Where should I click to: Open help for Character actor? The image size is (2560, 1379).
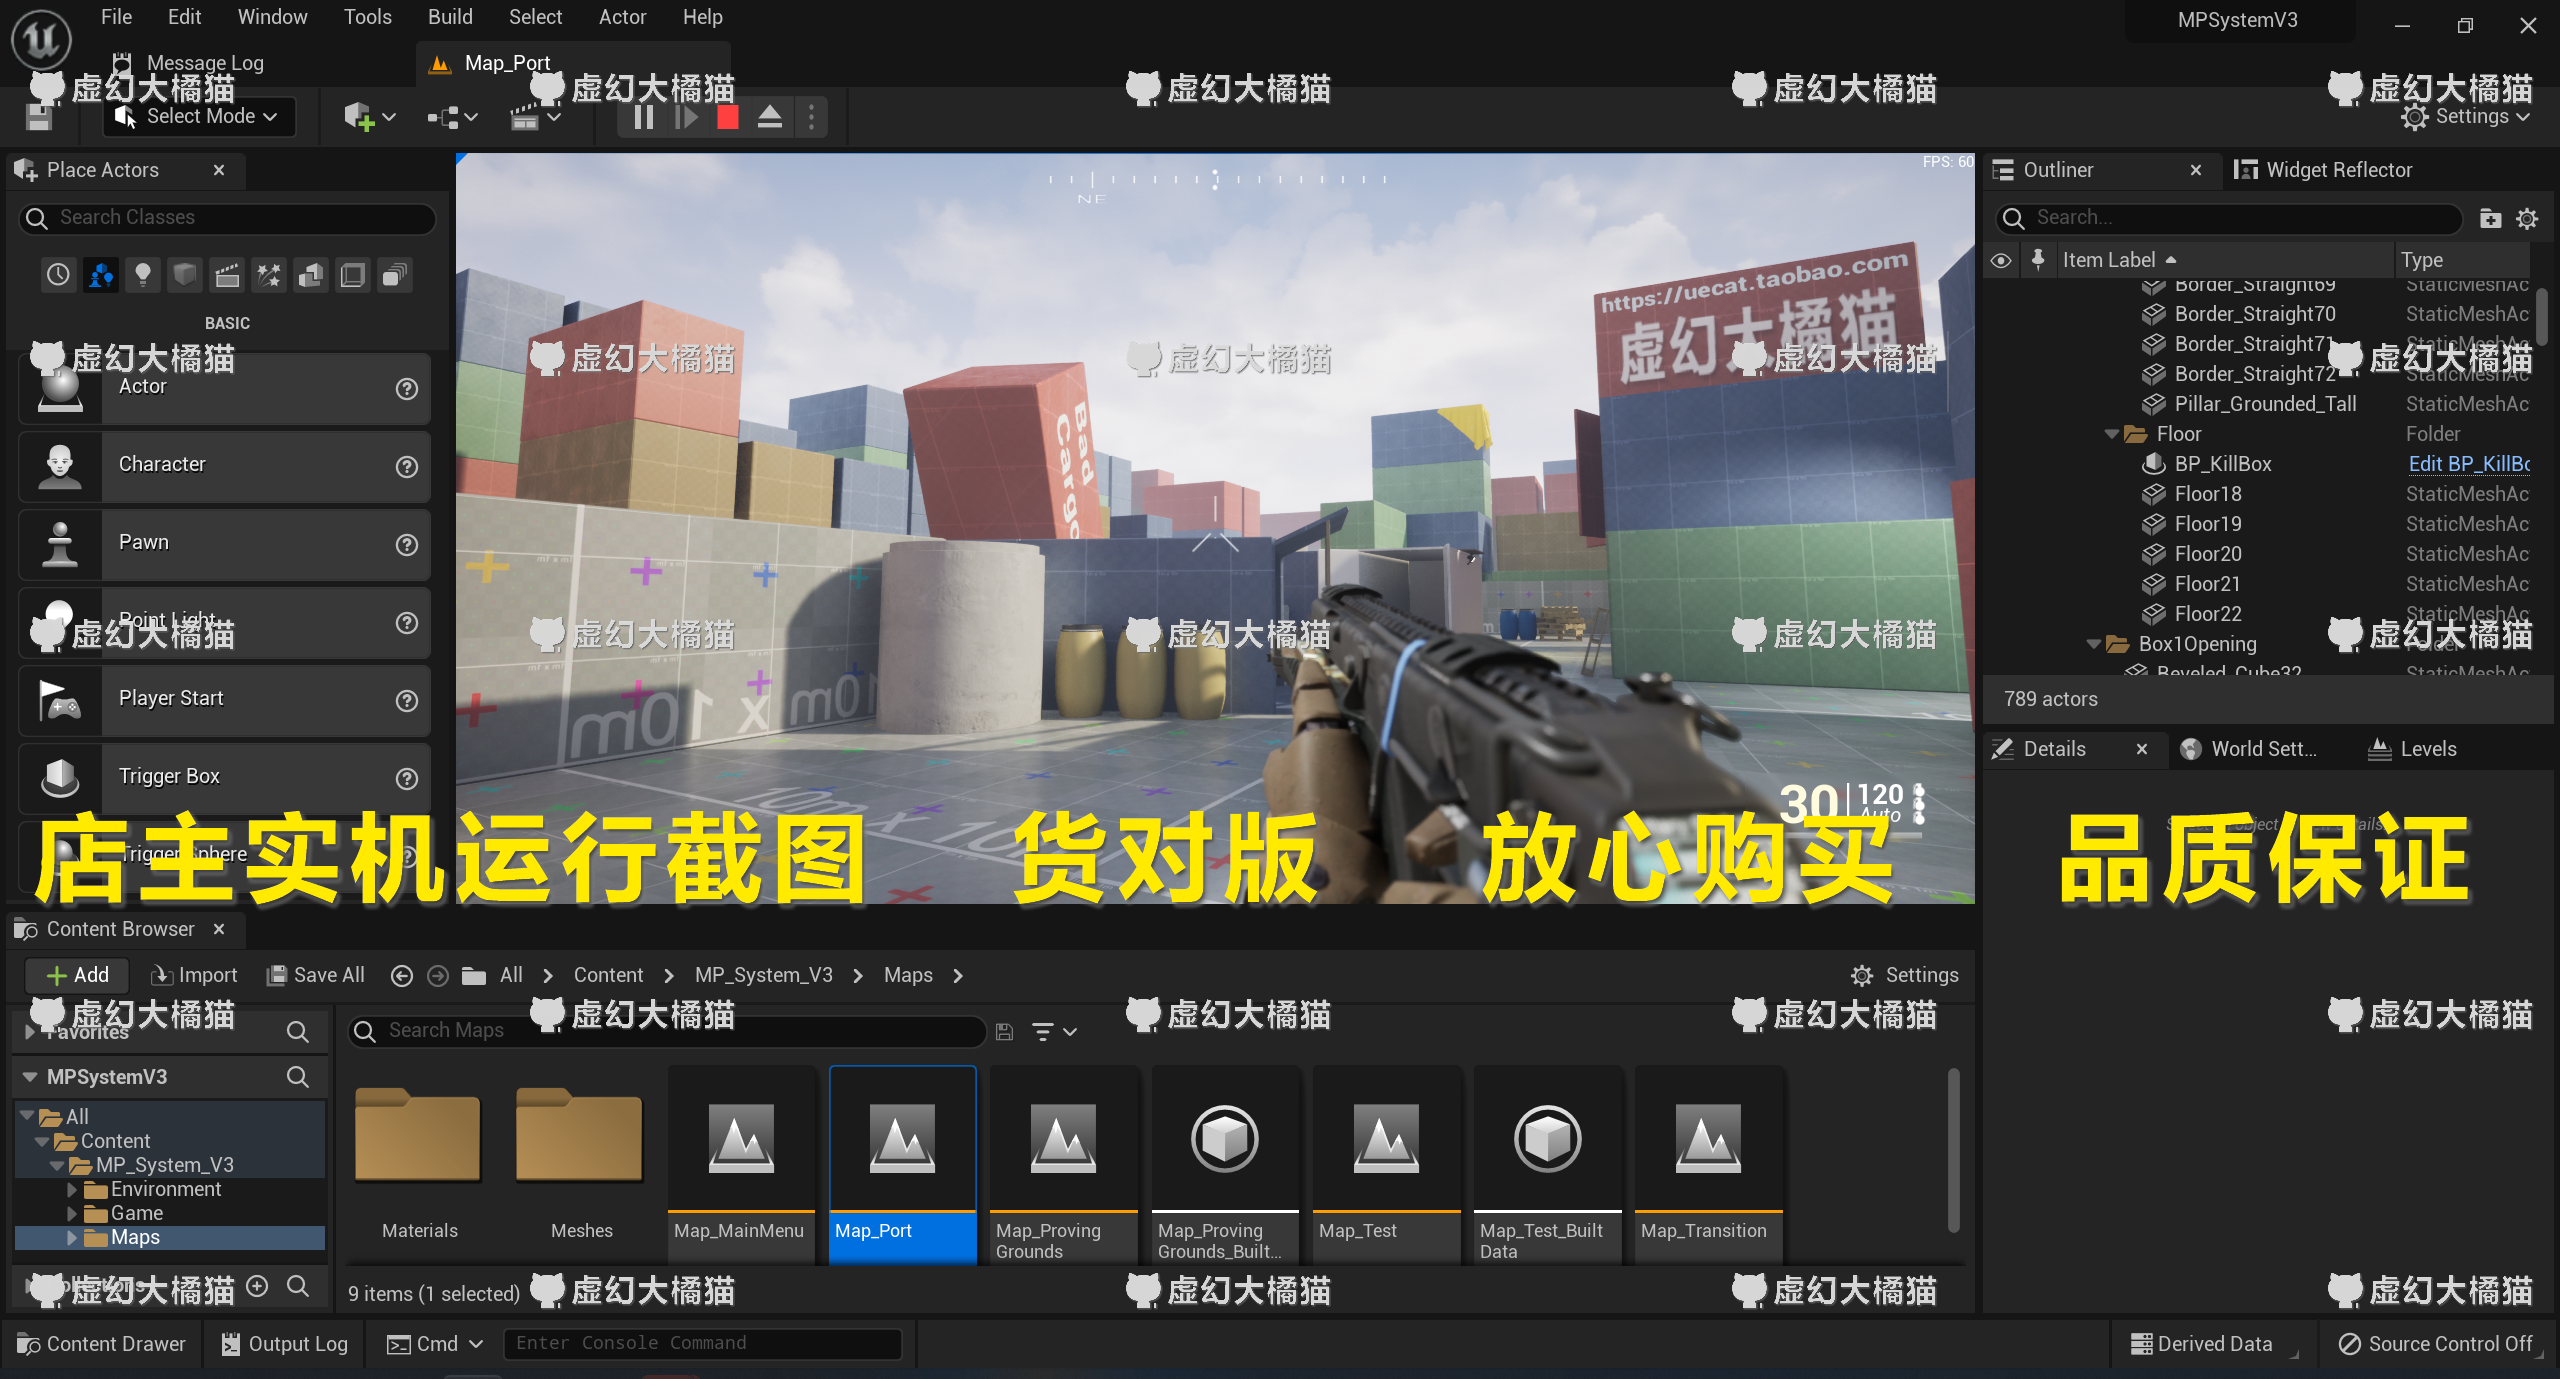pyautogui.click(x=406, y=466)
